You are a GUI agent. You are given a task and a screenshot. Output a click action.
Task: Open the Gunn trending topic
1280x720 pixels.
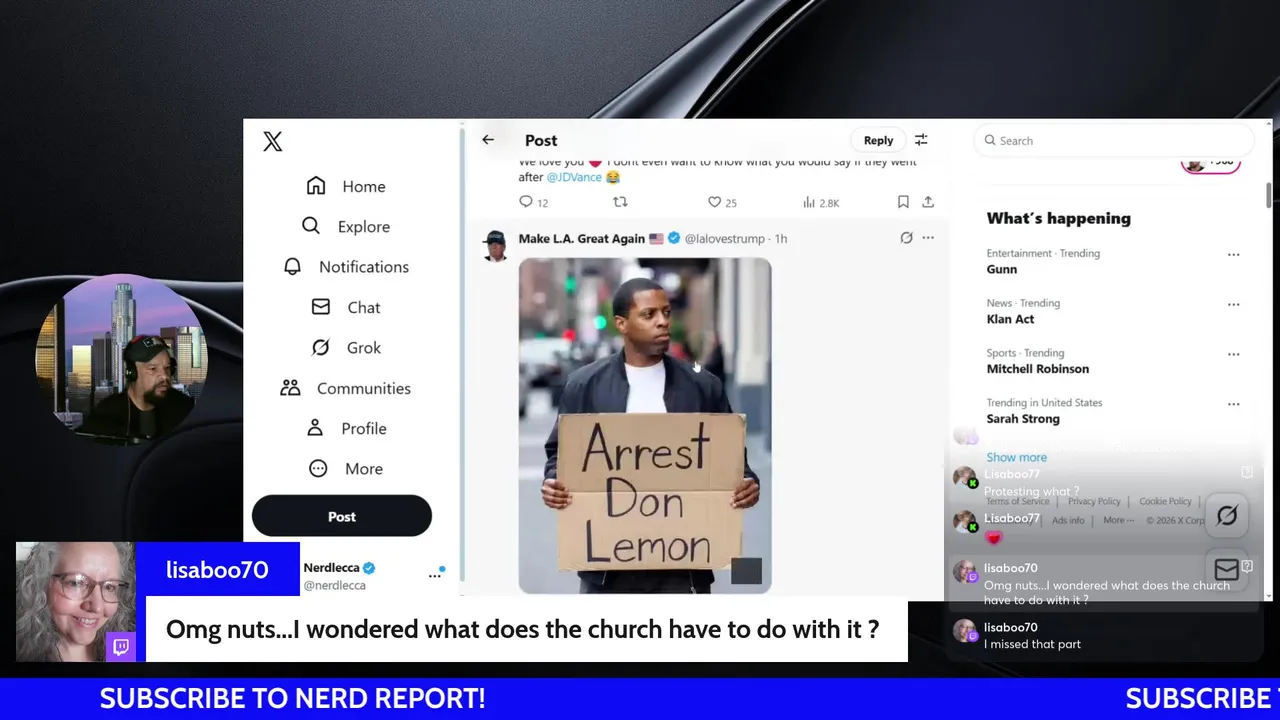coord(1002,269)
